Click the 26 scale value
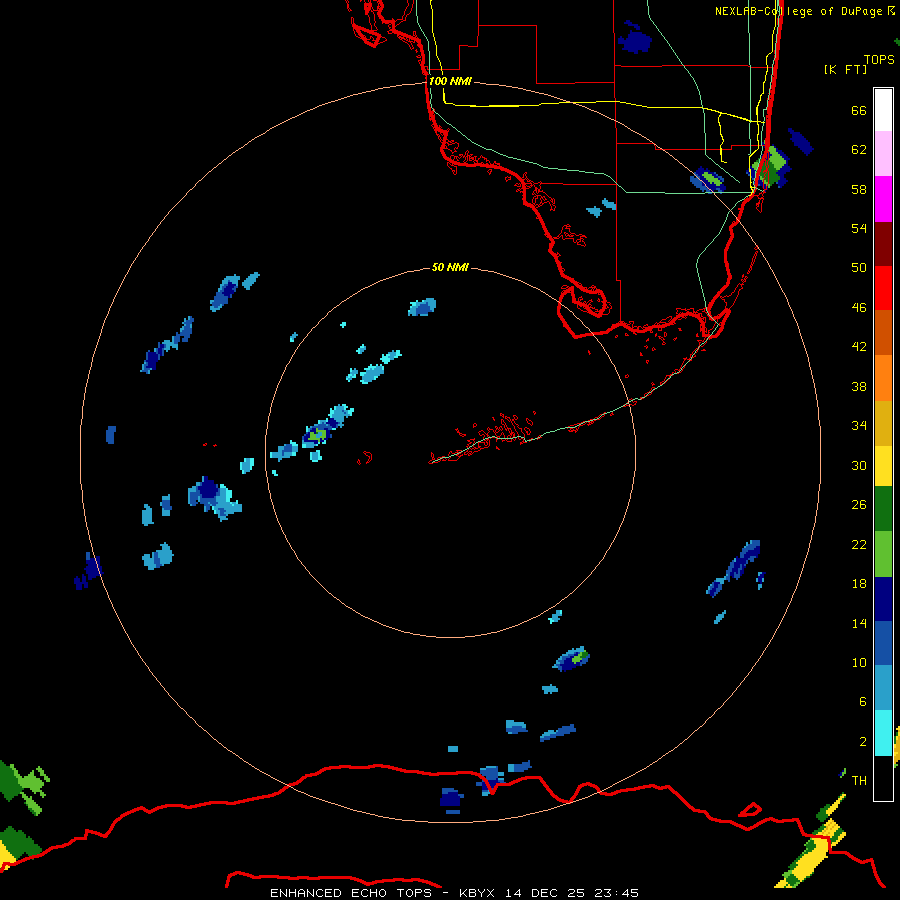 coord(859,505)
